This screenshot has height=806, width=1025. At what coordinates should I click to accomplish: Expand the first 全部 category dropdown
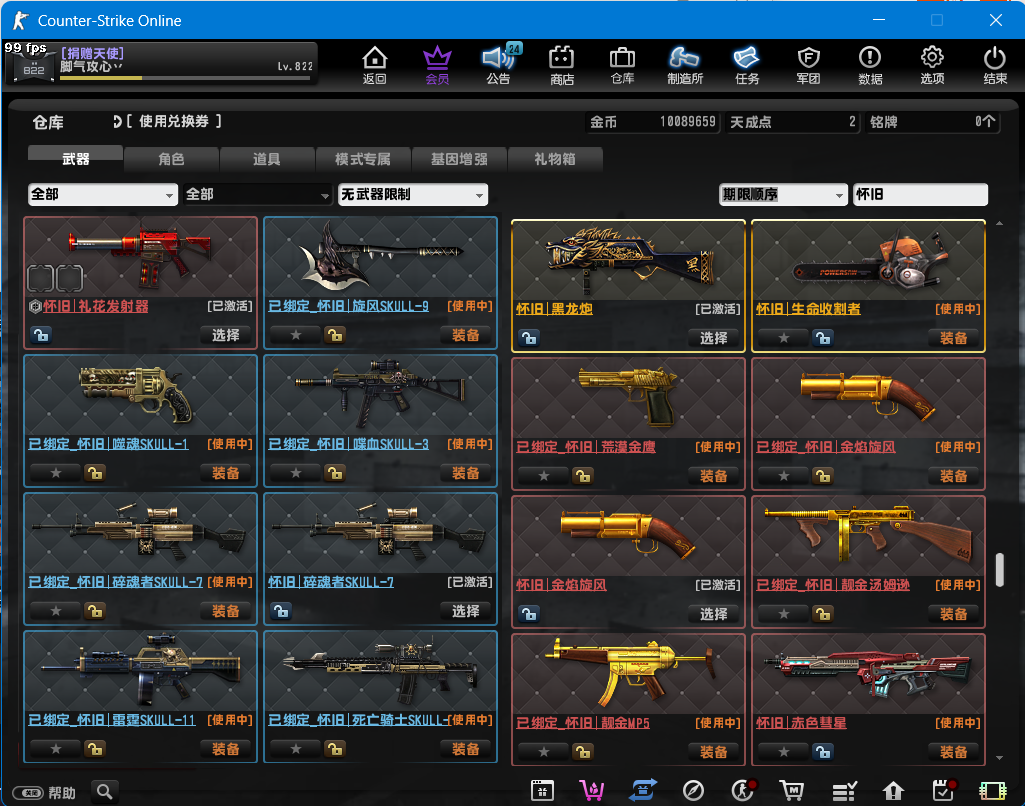coord(103,194)
